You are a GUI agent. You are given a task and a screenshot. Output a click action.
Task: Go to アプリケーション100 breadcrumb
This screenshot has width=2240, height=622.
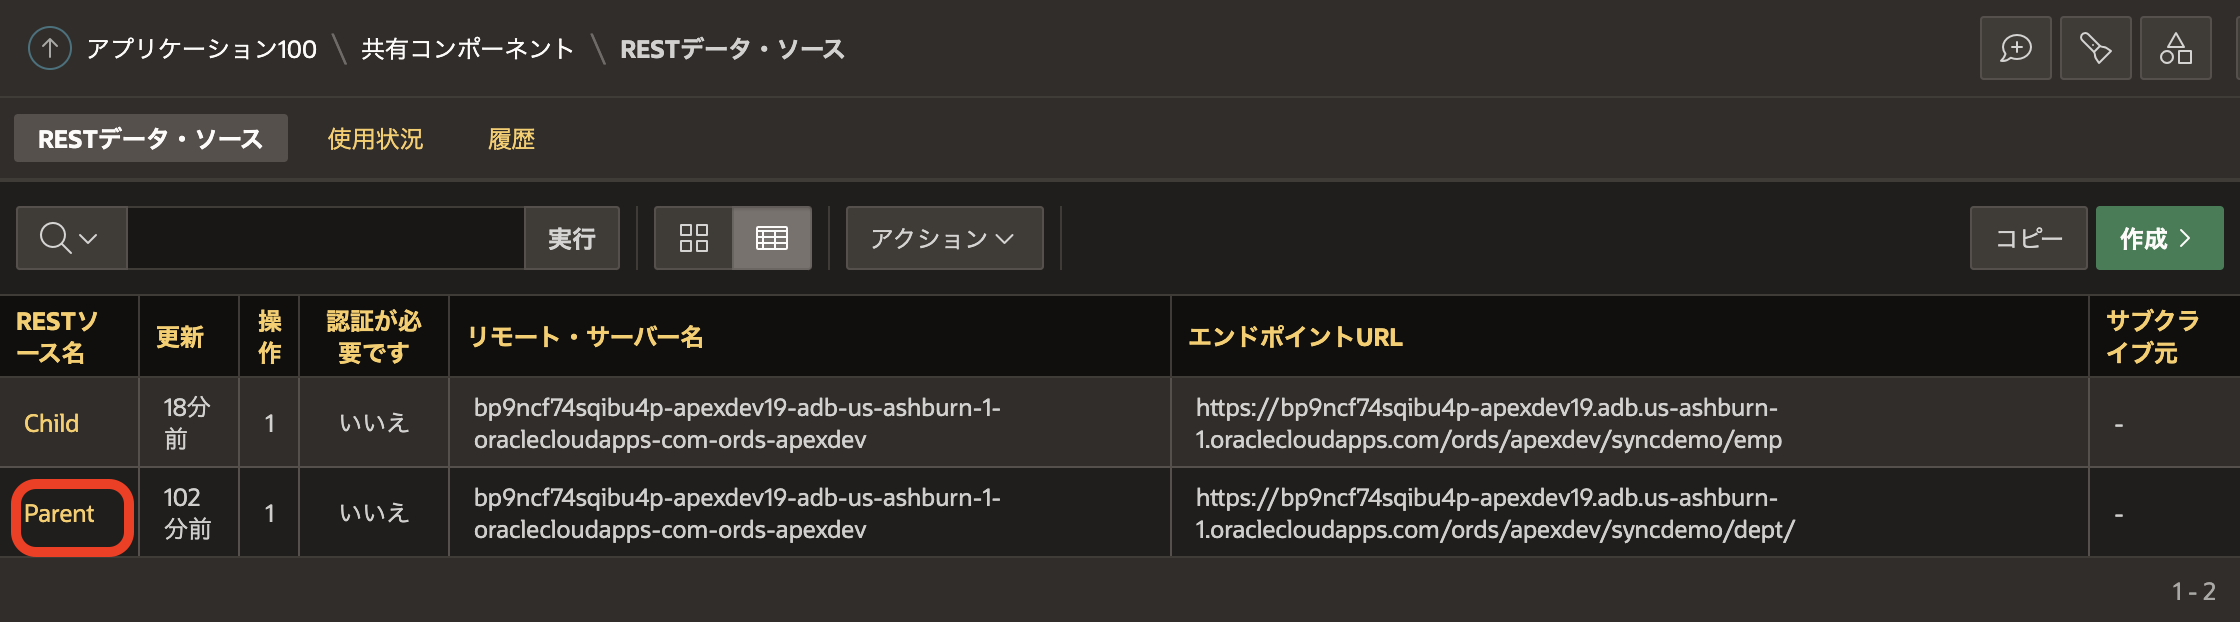click(x=201, y=49)
